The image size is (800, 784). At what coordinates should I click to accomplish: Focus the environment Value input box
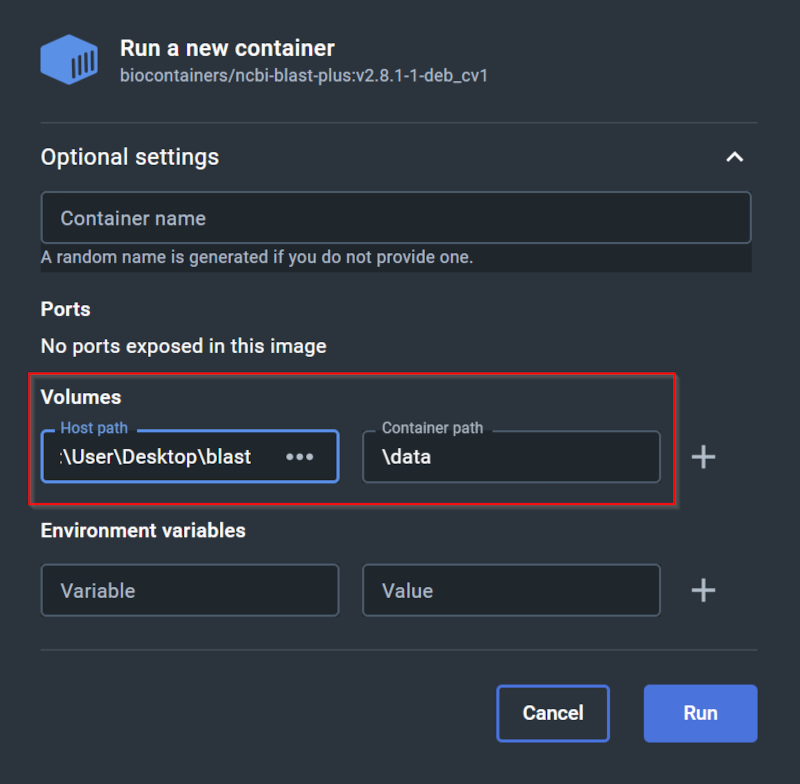[510, 590]
